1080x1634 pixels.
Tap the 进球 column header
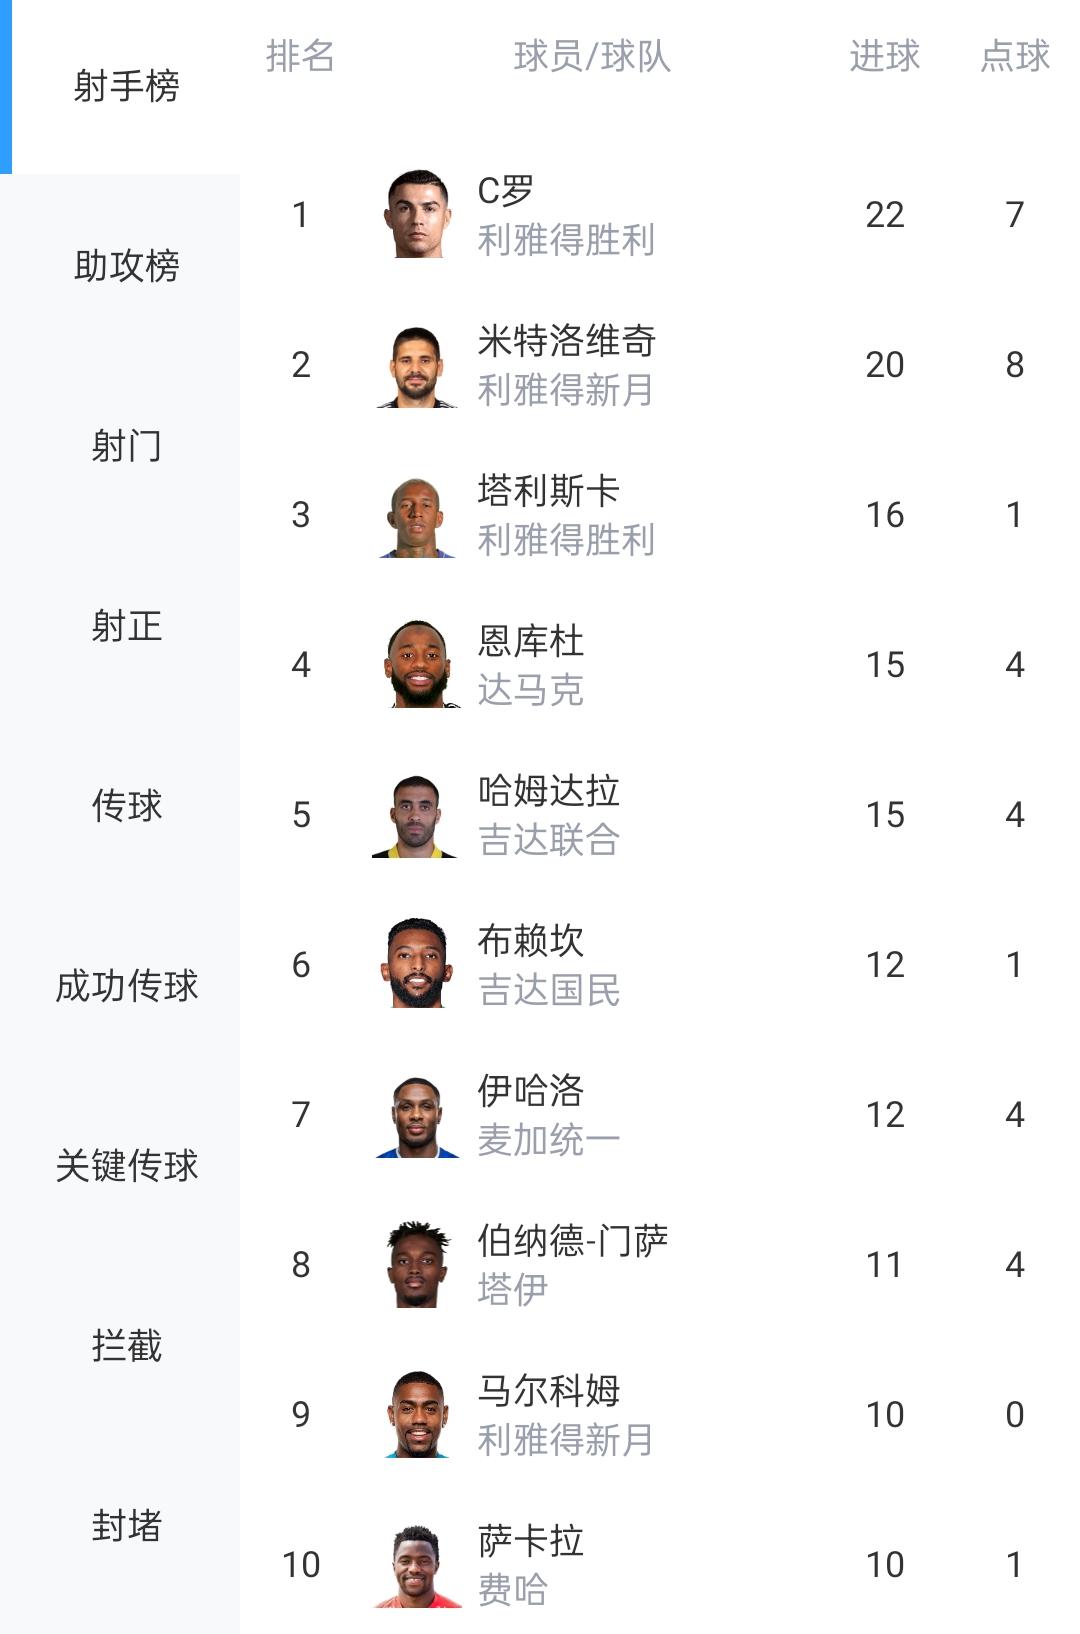pos(885,56)
